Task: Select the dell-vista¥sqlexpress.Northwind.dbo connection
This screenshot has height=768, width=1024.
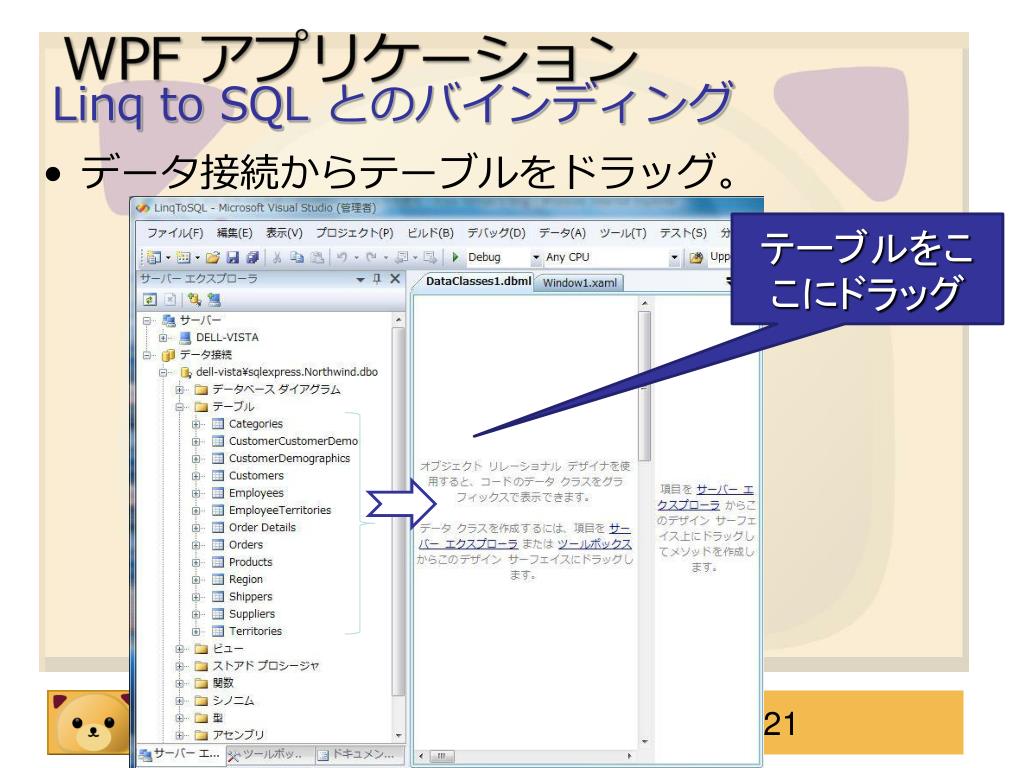Action: (x=287, y=372)
